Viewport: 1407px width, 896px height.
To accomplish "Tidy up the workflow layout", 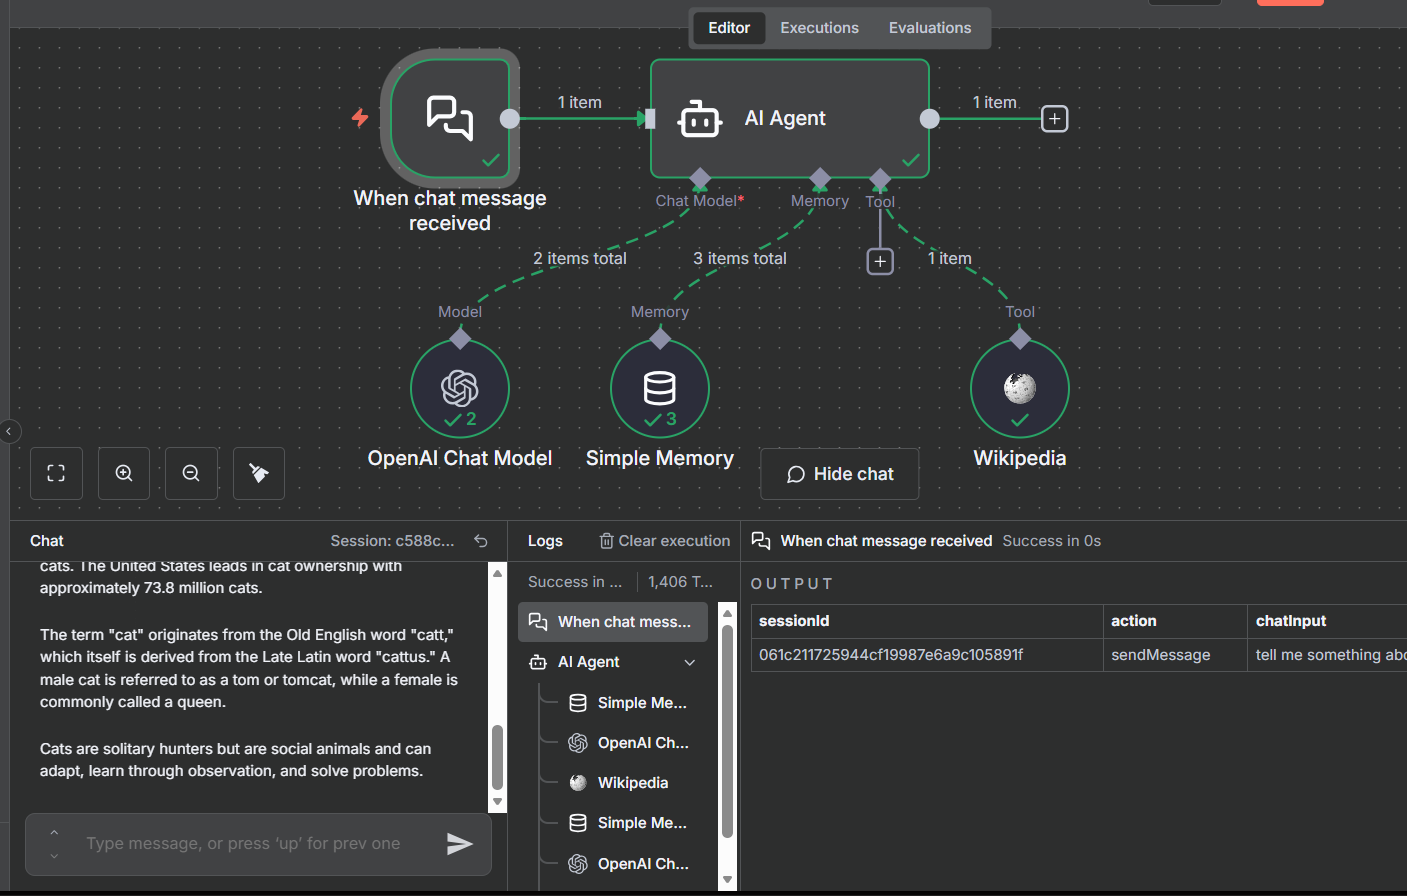I will point(258,473).
